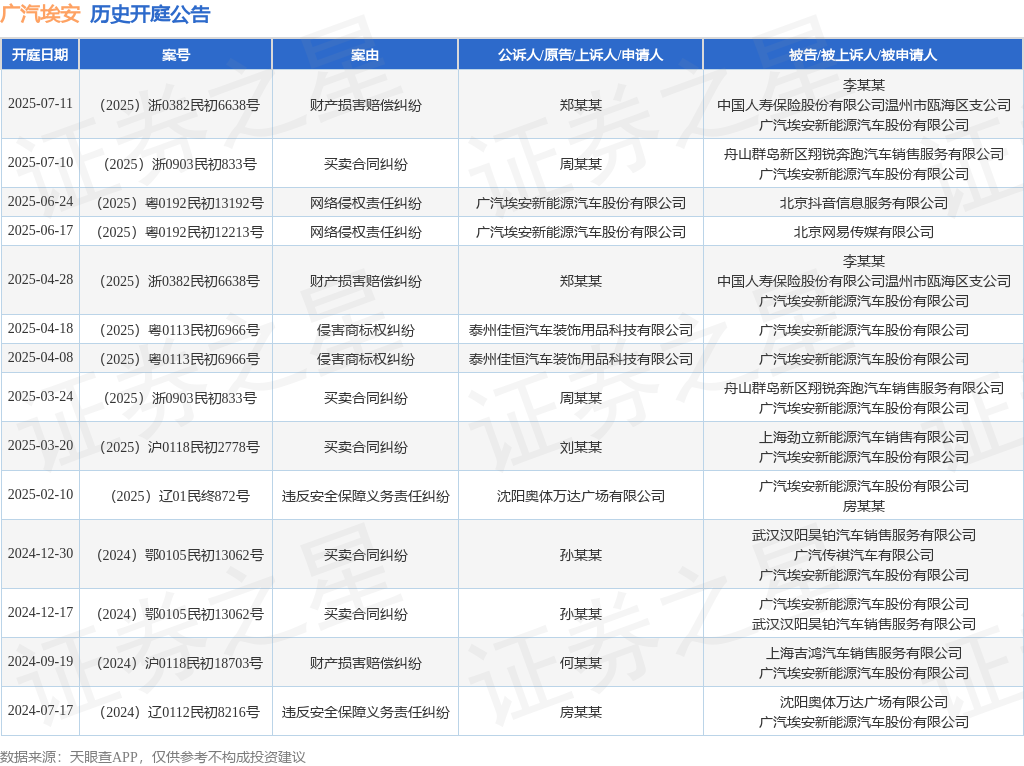Click case number (2025)粤0192民初12213号
This screenshot has height=766, width=1024.
180,232
